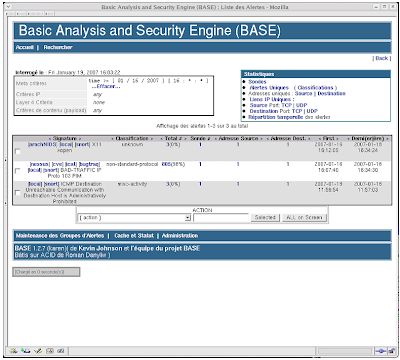Open the Alertes Uniques link

(x=269, y=88)
